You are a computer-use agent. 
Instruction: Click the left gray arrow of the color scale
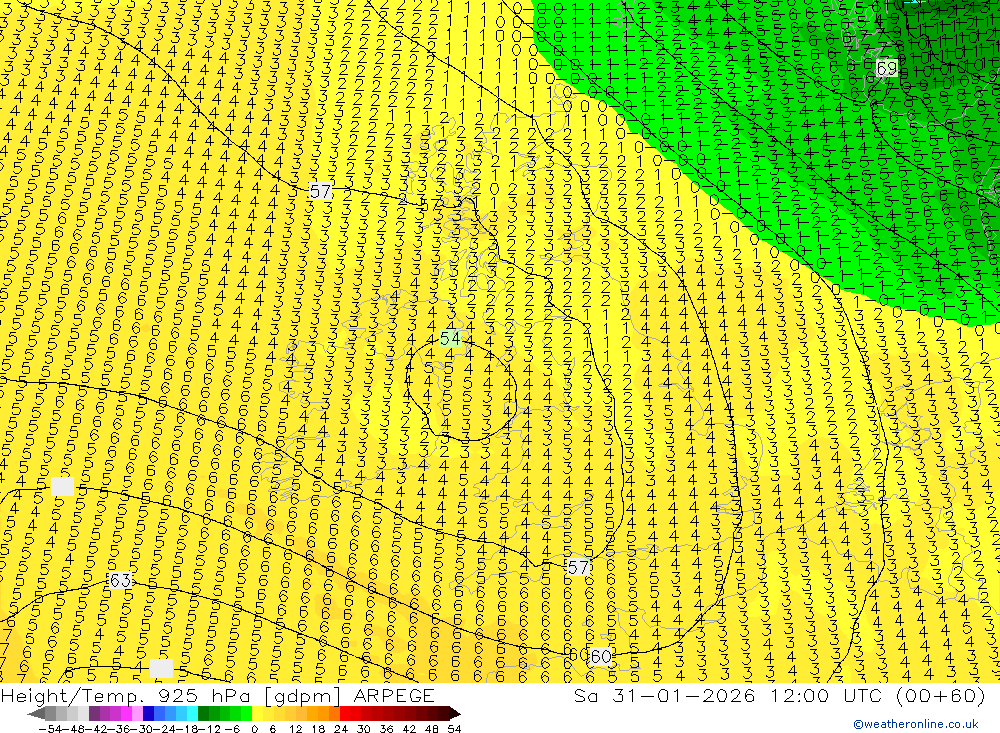pos(36,714)
